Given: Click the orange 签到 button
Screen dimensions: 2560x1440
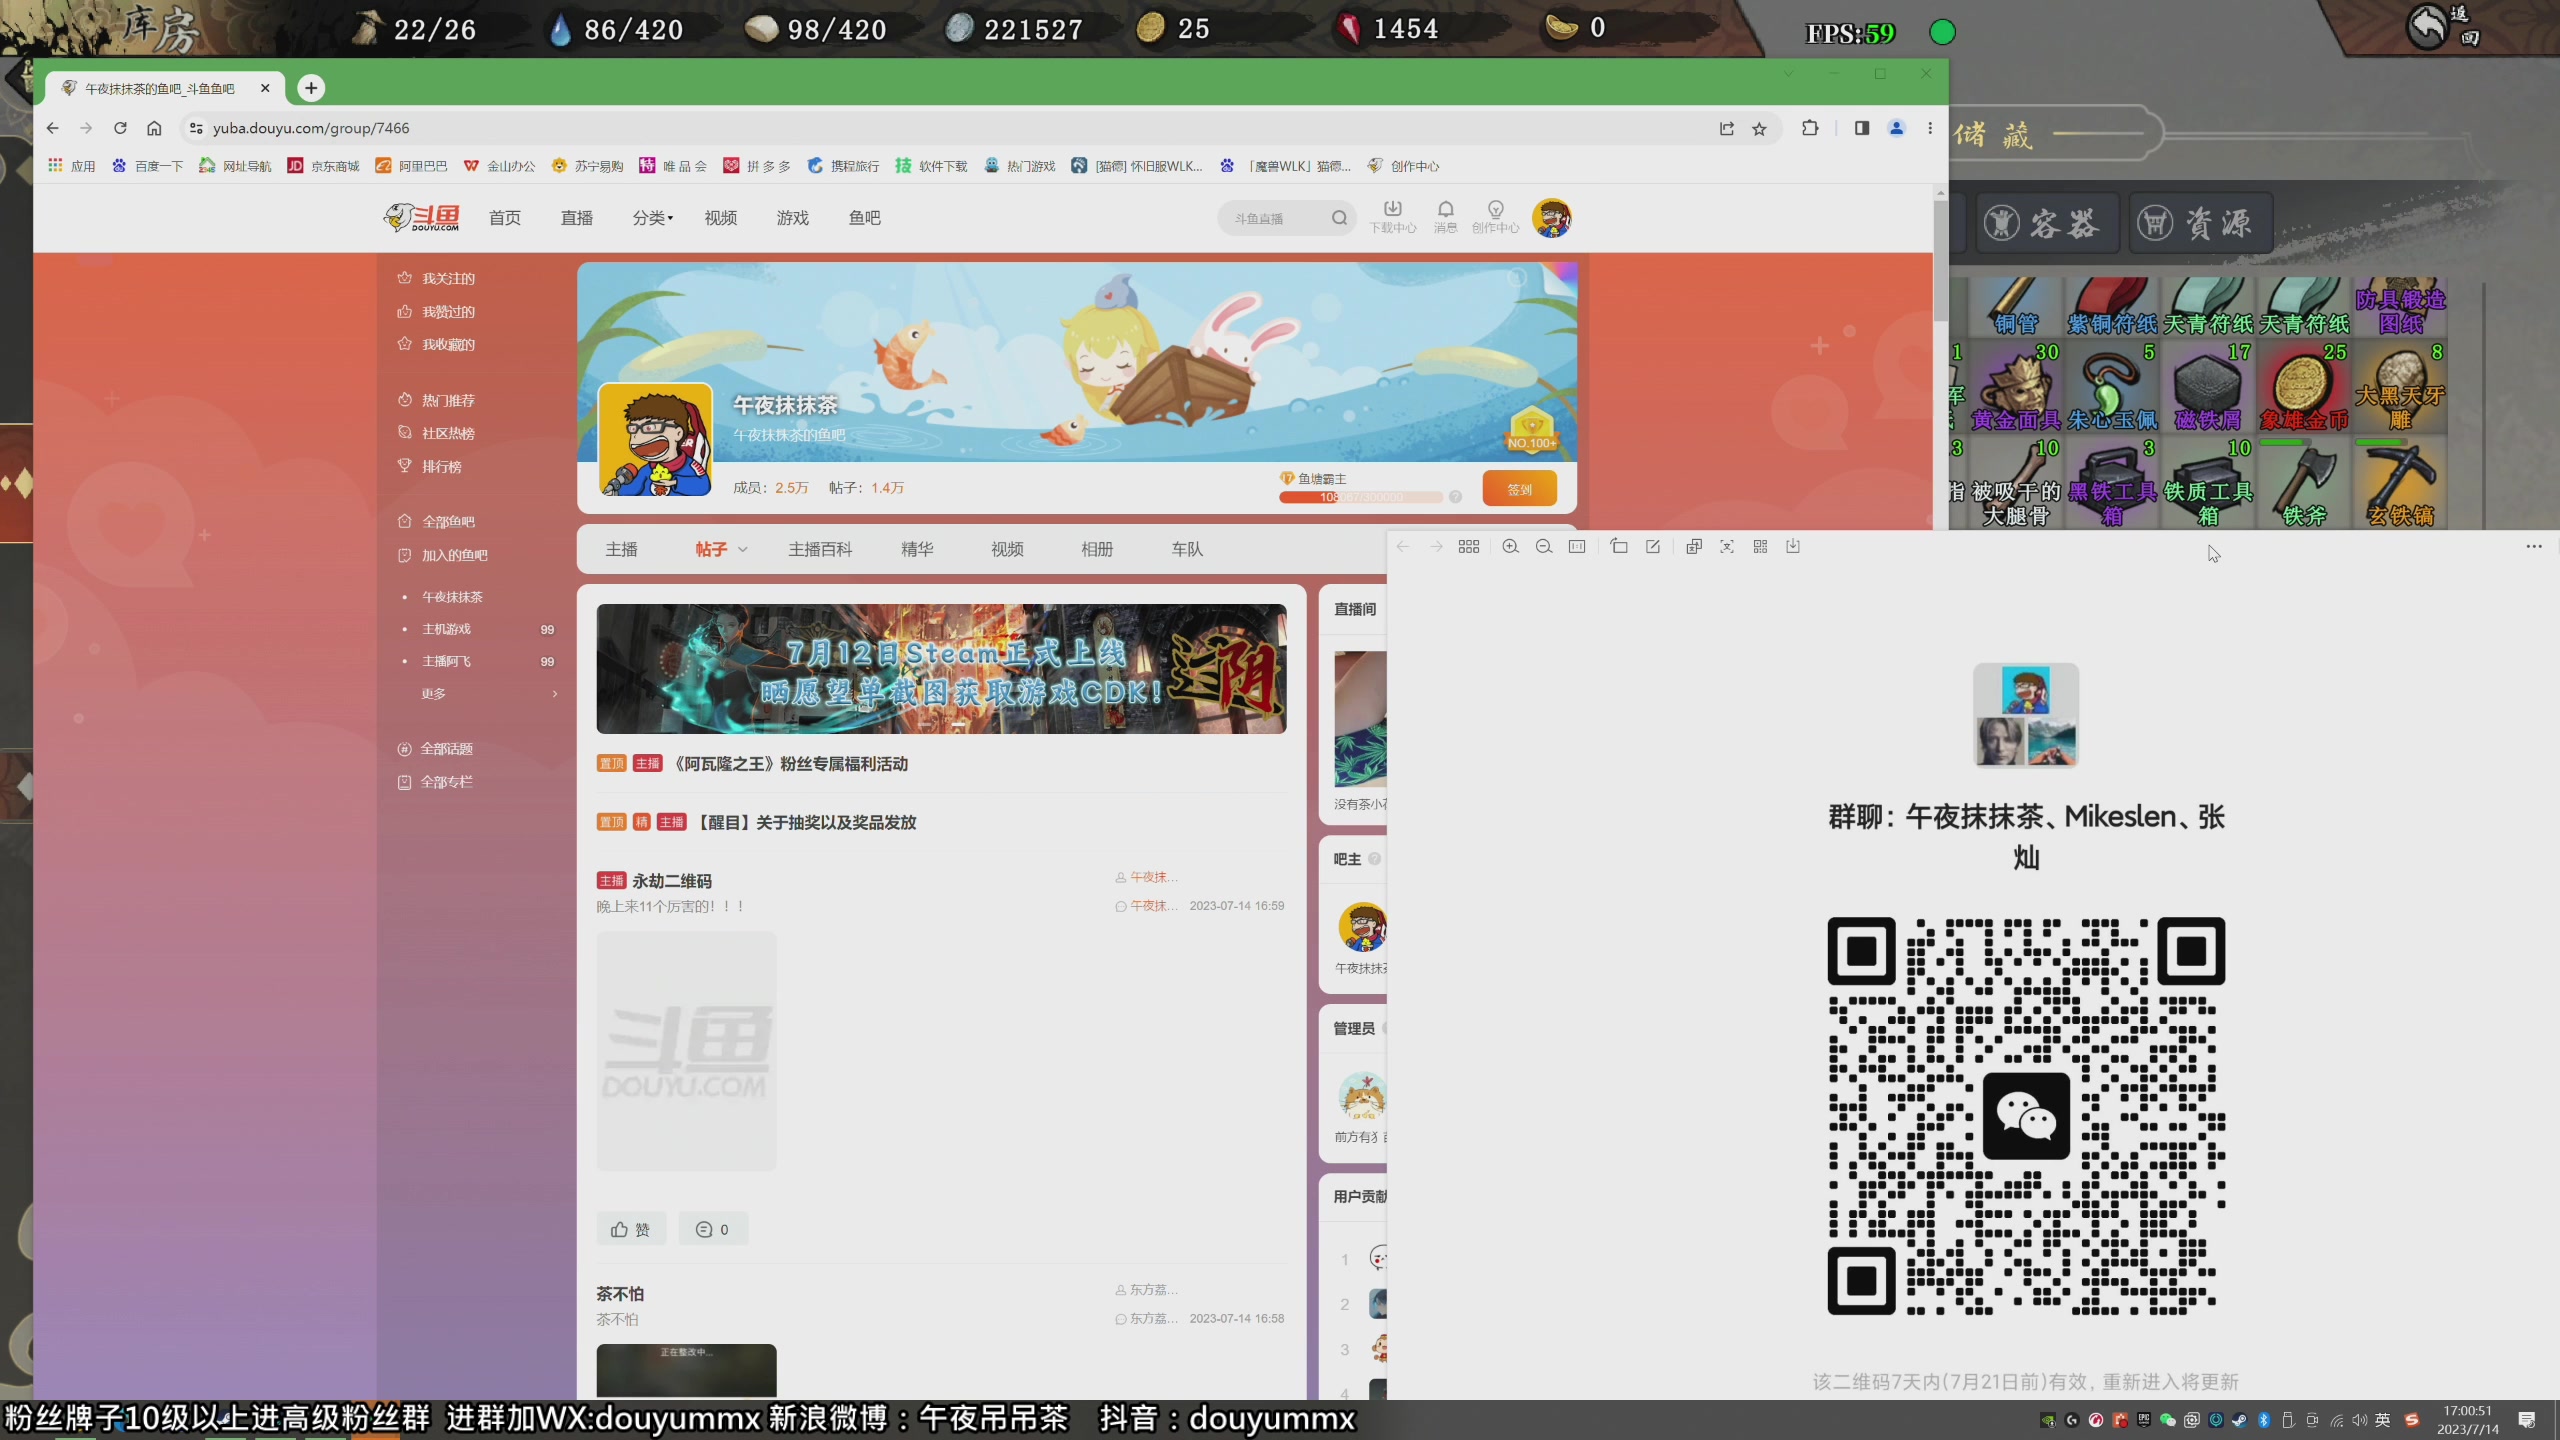Looking at the screenshot, I should click(x=1519, y=489).
